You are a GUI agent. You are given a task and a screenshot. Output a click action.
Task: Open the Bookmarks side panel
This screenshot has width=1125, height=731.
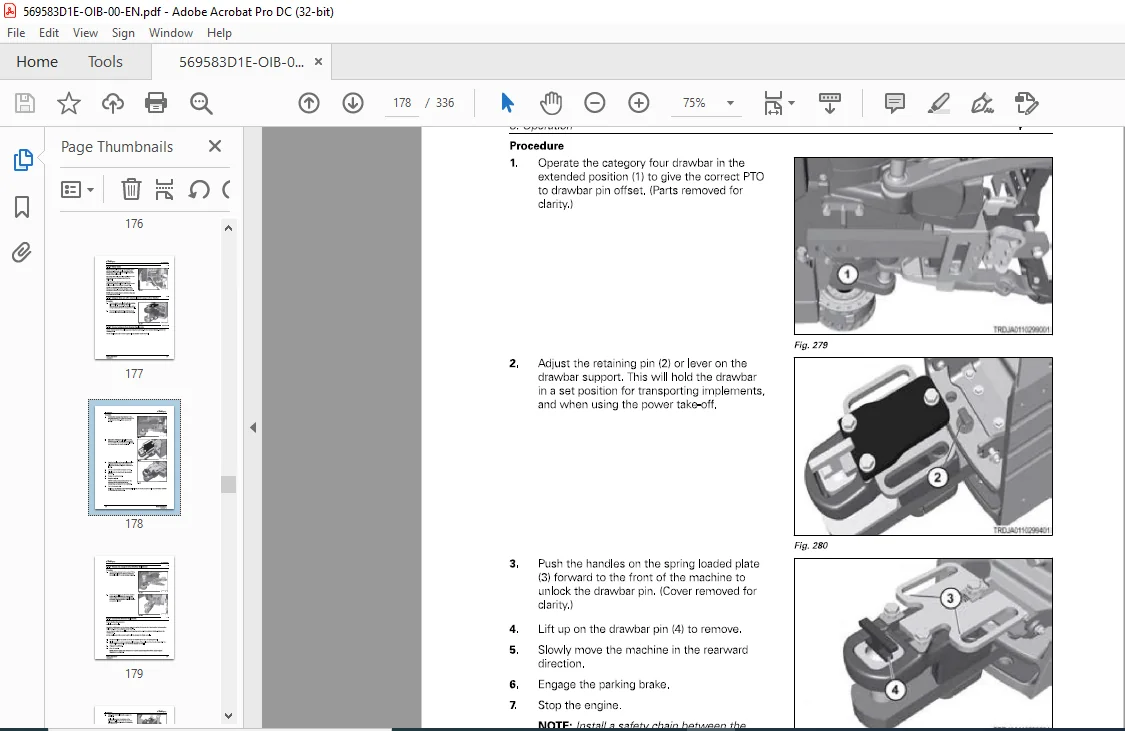[x=22, y=207]
